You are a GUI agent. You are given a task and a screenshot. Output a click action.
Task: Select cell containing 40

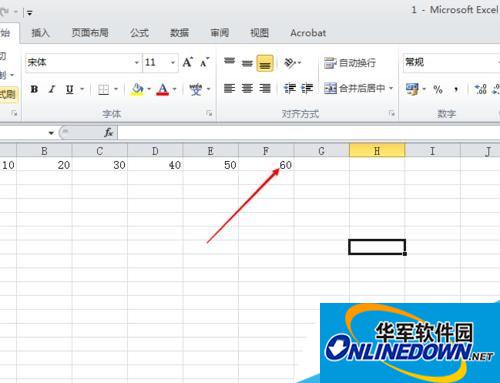pos(155,165)
